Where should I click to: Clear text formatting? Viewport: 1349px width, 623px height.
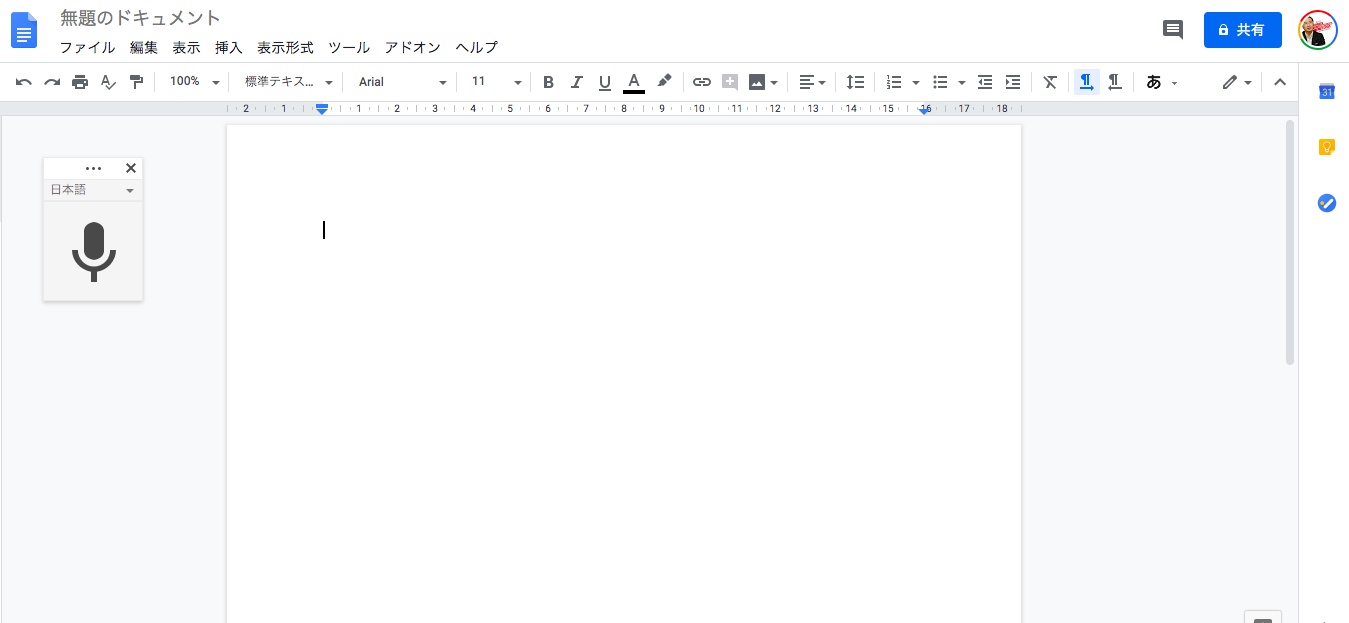pyautogui.click(x=1050, y=82)
